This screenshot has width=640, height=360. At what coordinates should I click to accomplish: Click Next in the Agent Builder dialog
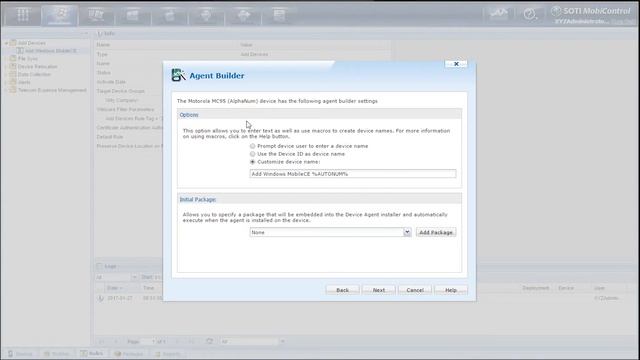click(379, 290)
